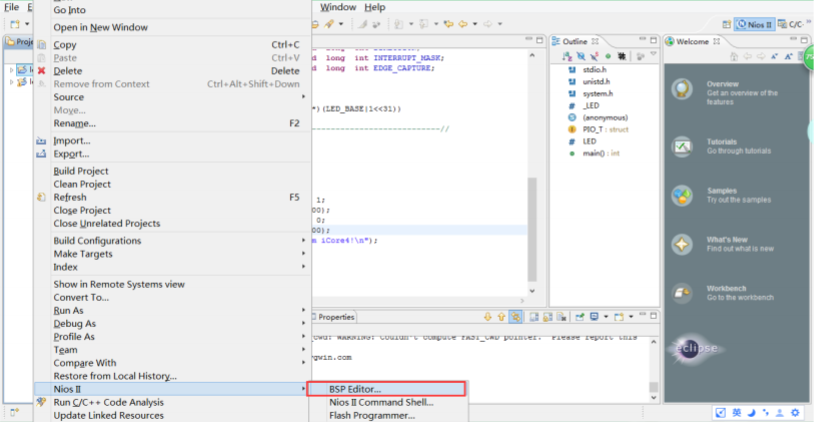Toggle hide non-public members in Outline toolbar

pyautogui.click(x=606, y=57)
